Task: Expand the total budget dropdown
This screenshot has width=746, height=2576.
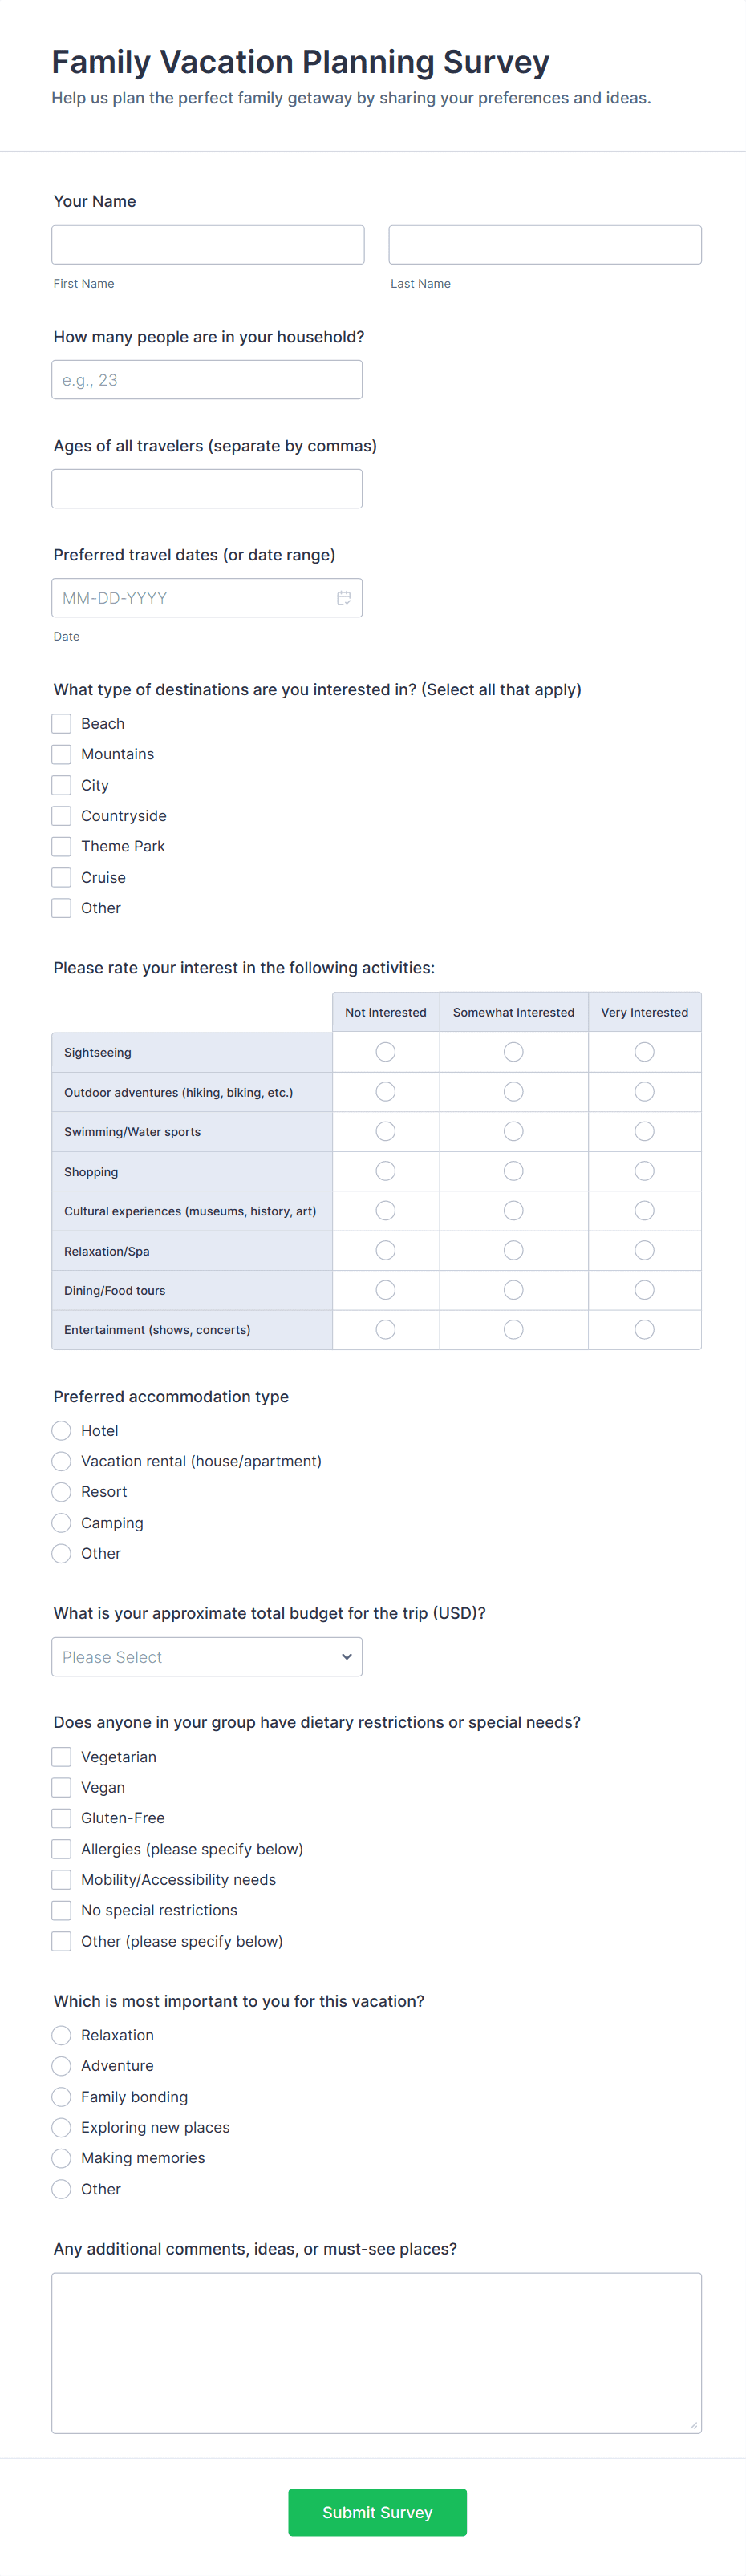Action: pos(207,1657)
